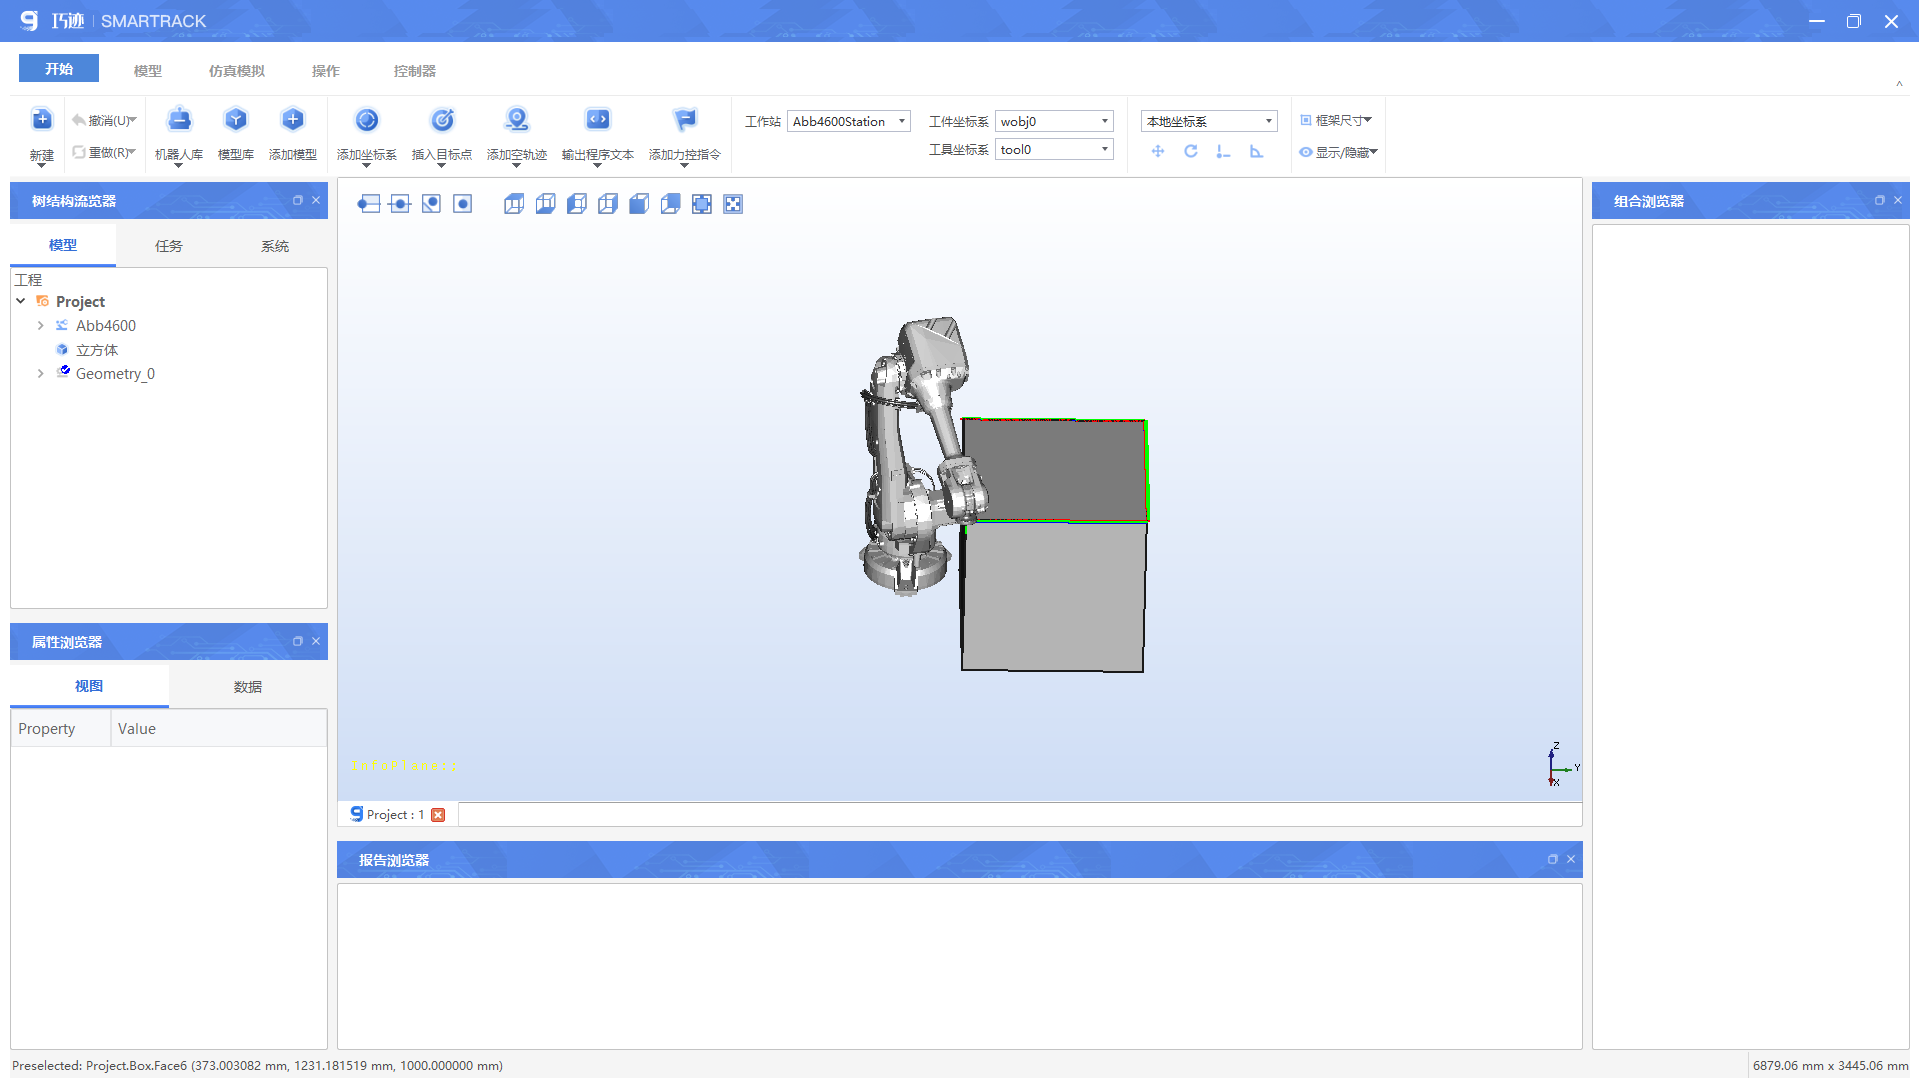This screenshot has width=1919, height=1078.
Task: Click 添加空轨迹 add empty trajectory icon
Action: [x=517, y=120]
